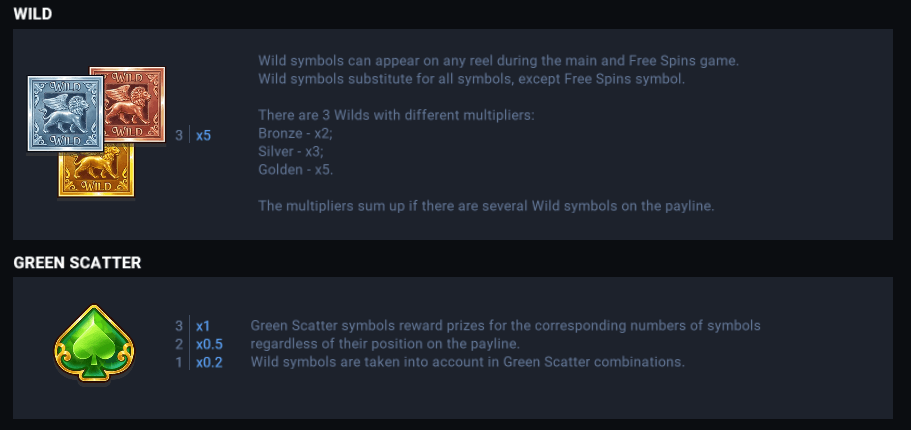Click the x1 Green Scatter payout value

pos(203,326)
